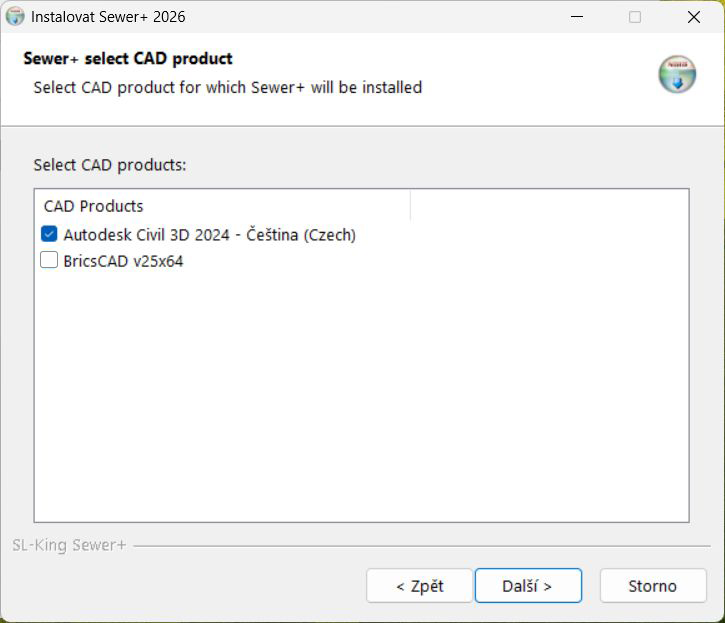Viewport: 725px width, 623px height.
Task: Click the subtitle about installing Sewer+
Action: (227, 87)
